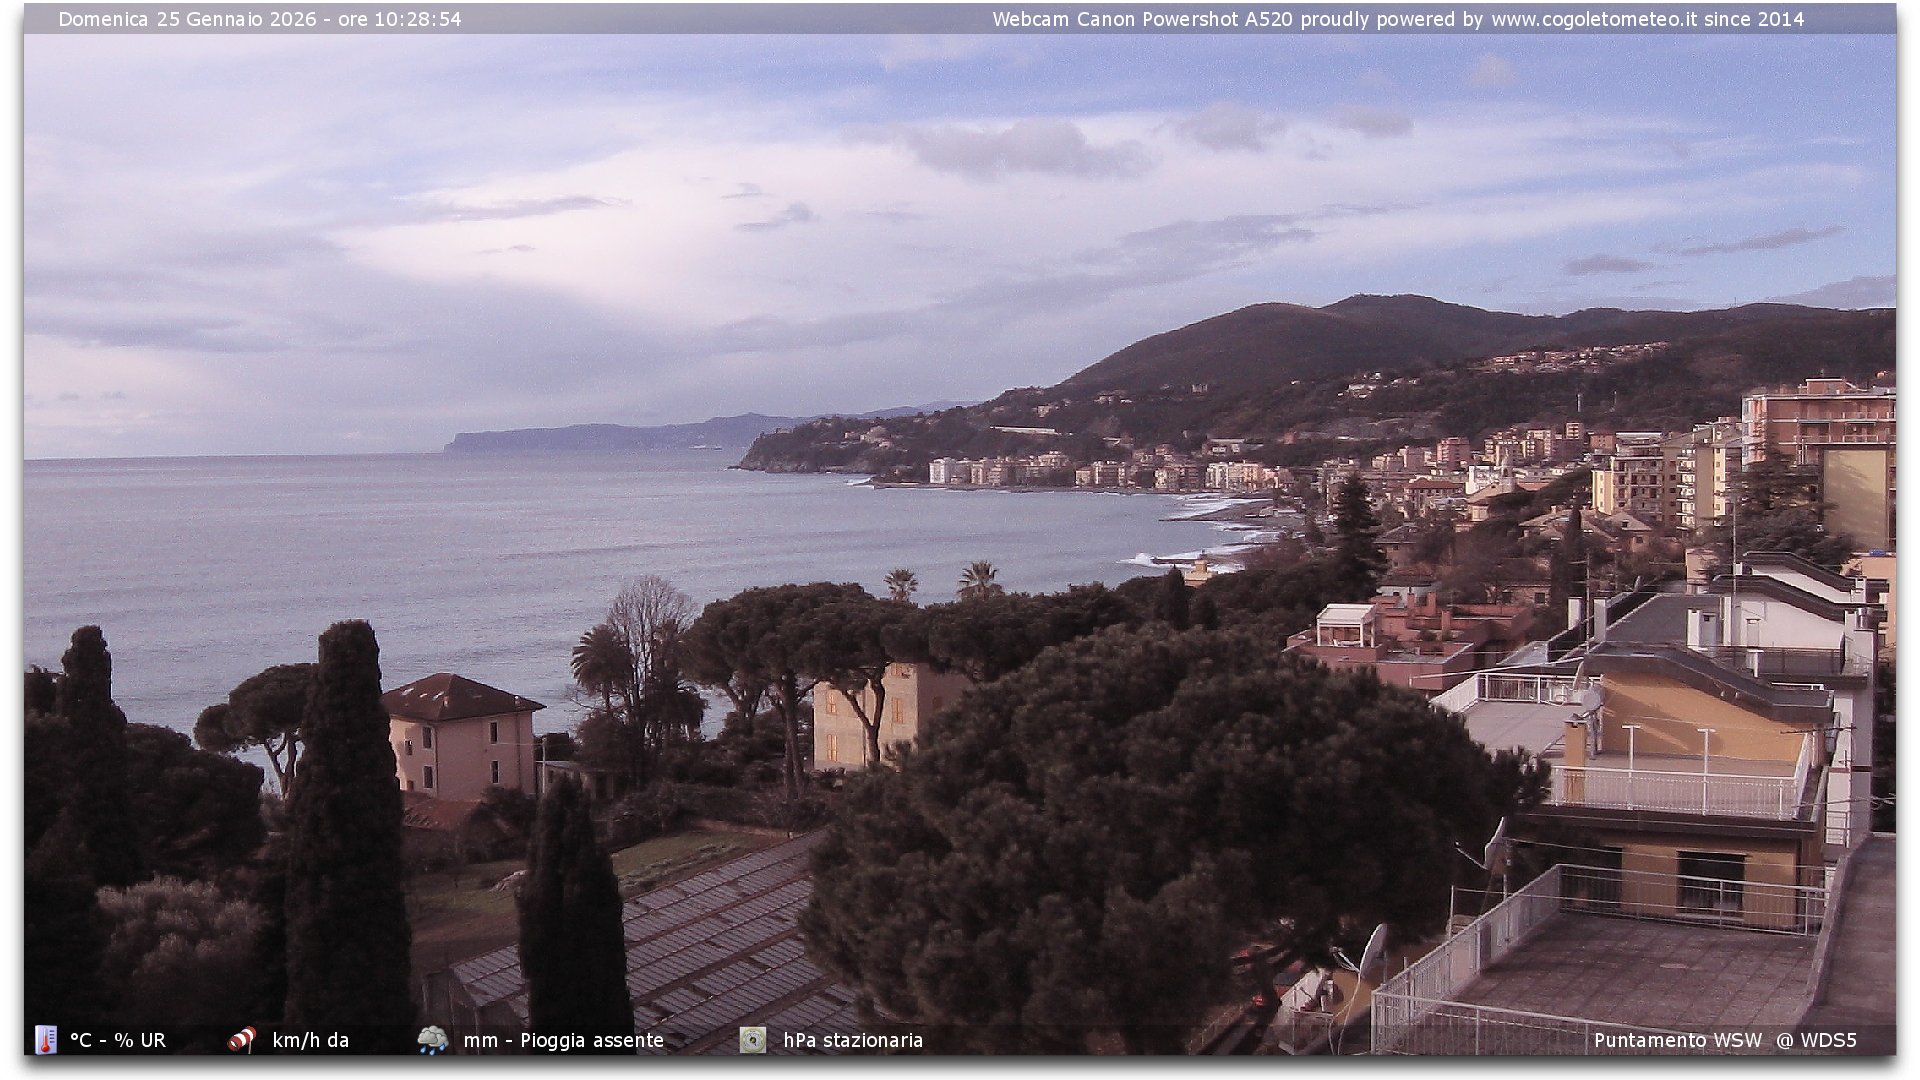The width and height of the screenshot is (1920, 1080).
Task: Click the mm - Pioggia assente label
Action: (563, 1040)
